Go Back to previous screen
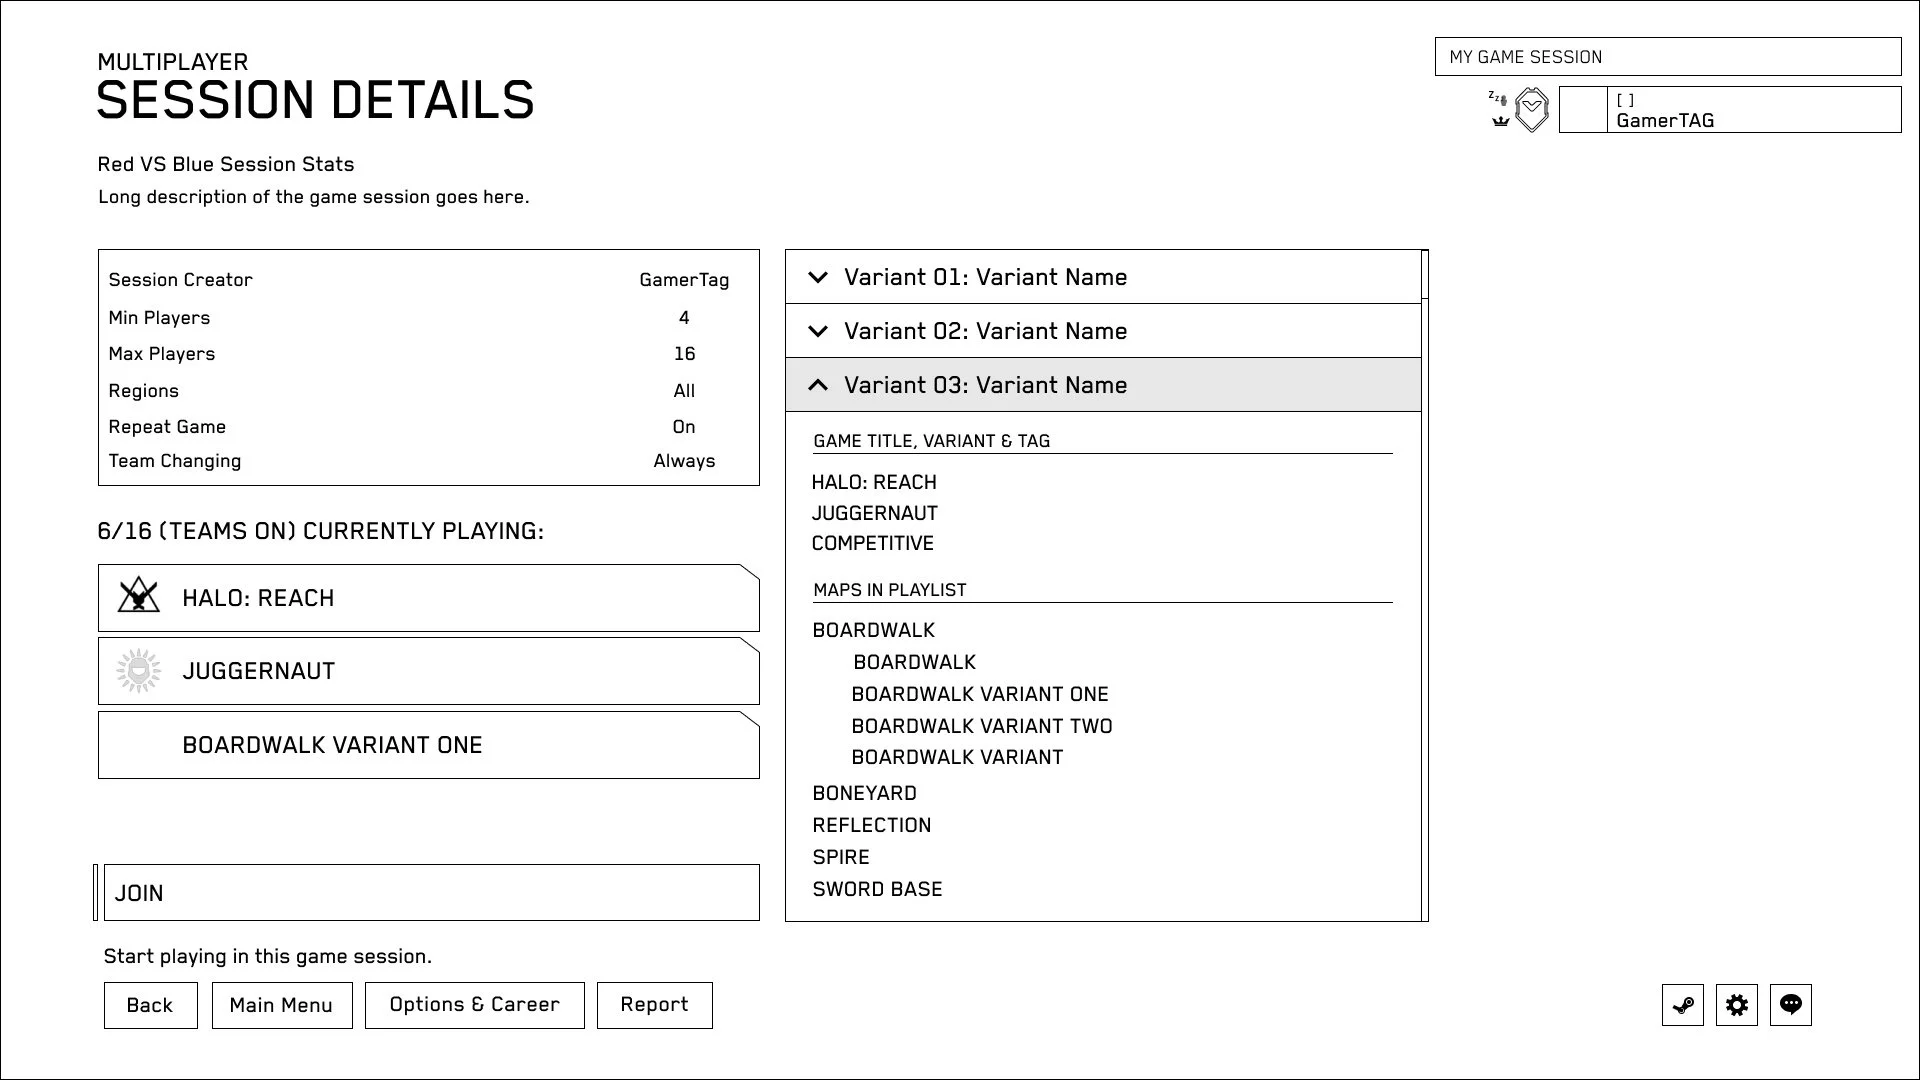The width and height of the screenshot is (1920, 1080). coord(150,1005)
